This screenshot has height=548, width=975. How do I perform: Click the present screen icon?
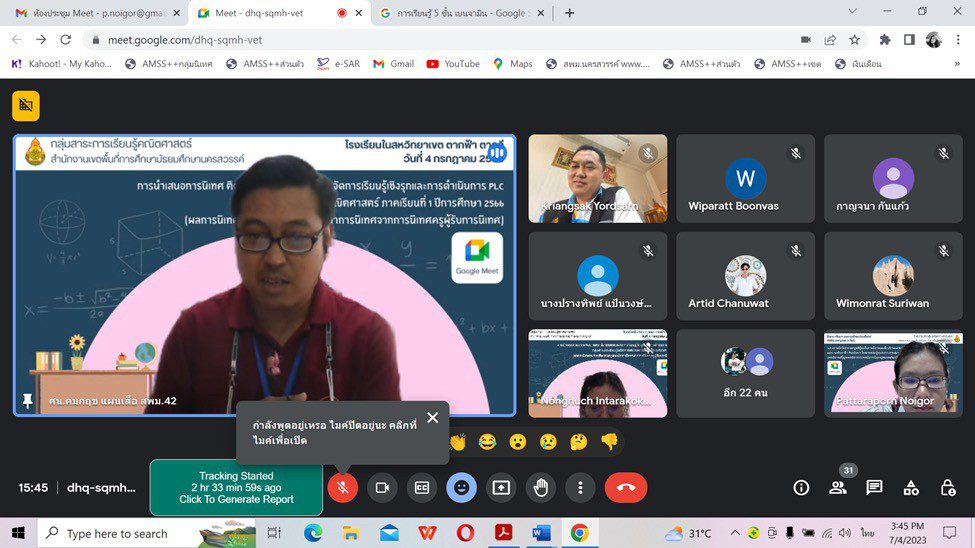click(501, 488)
